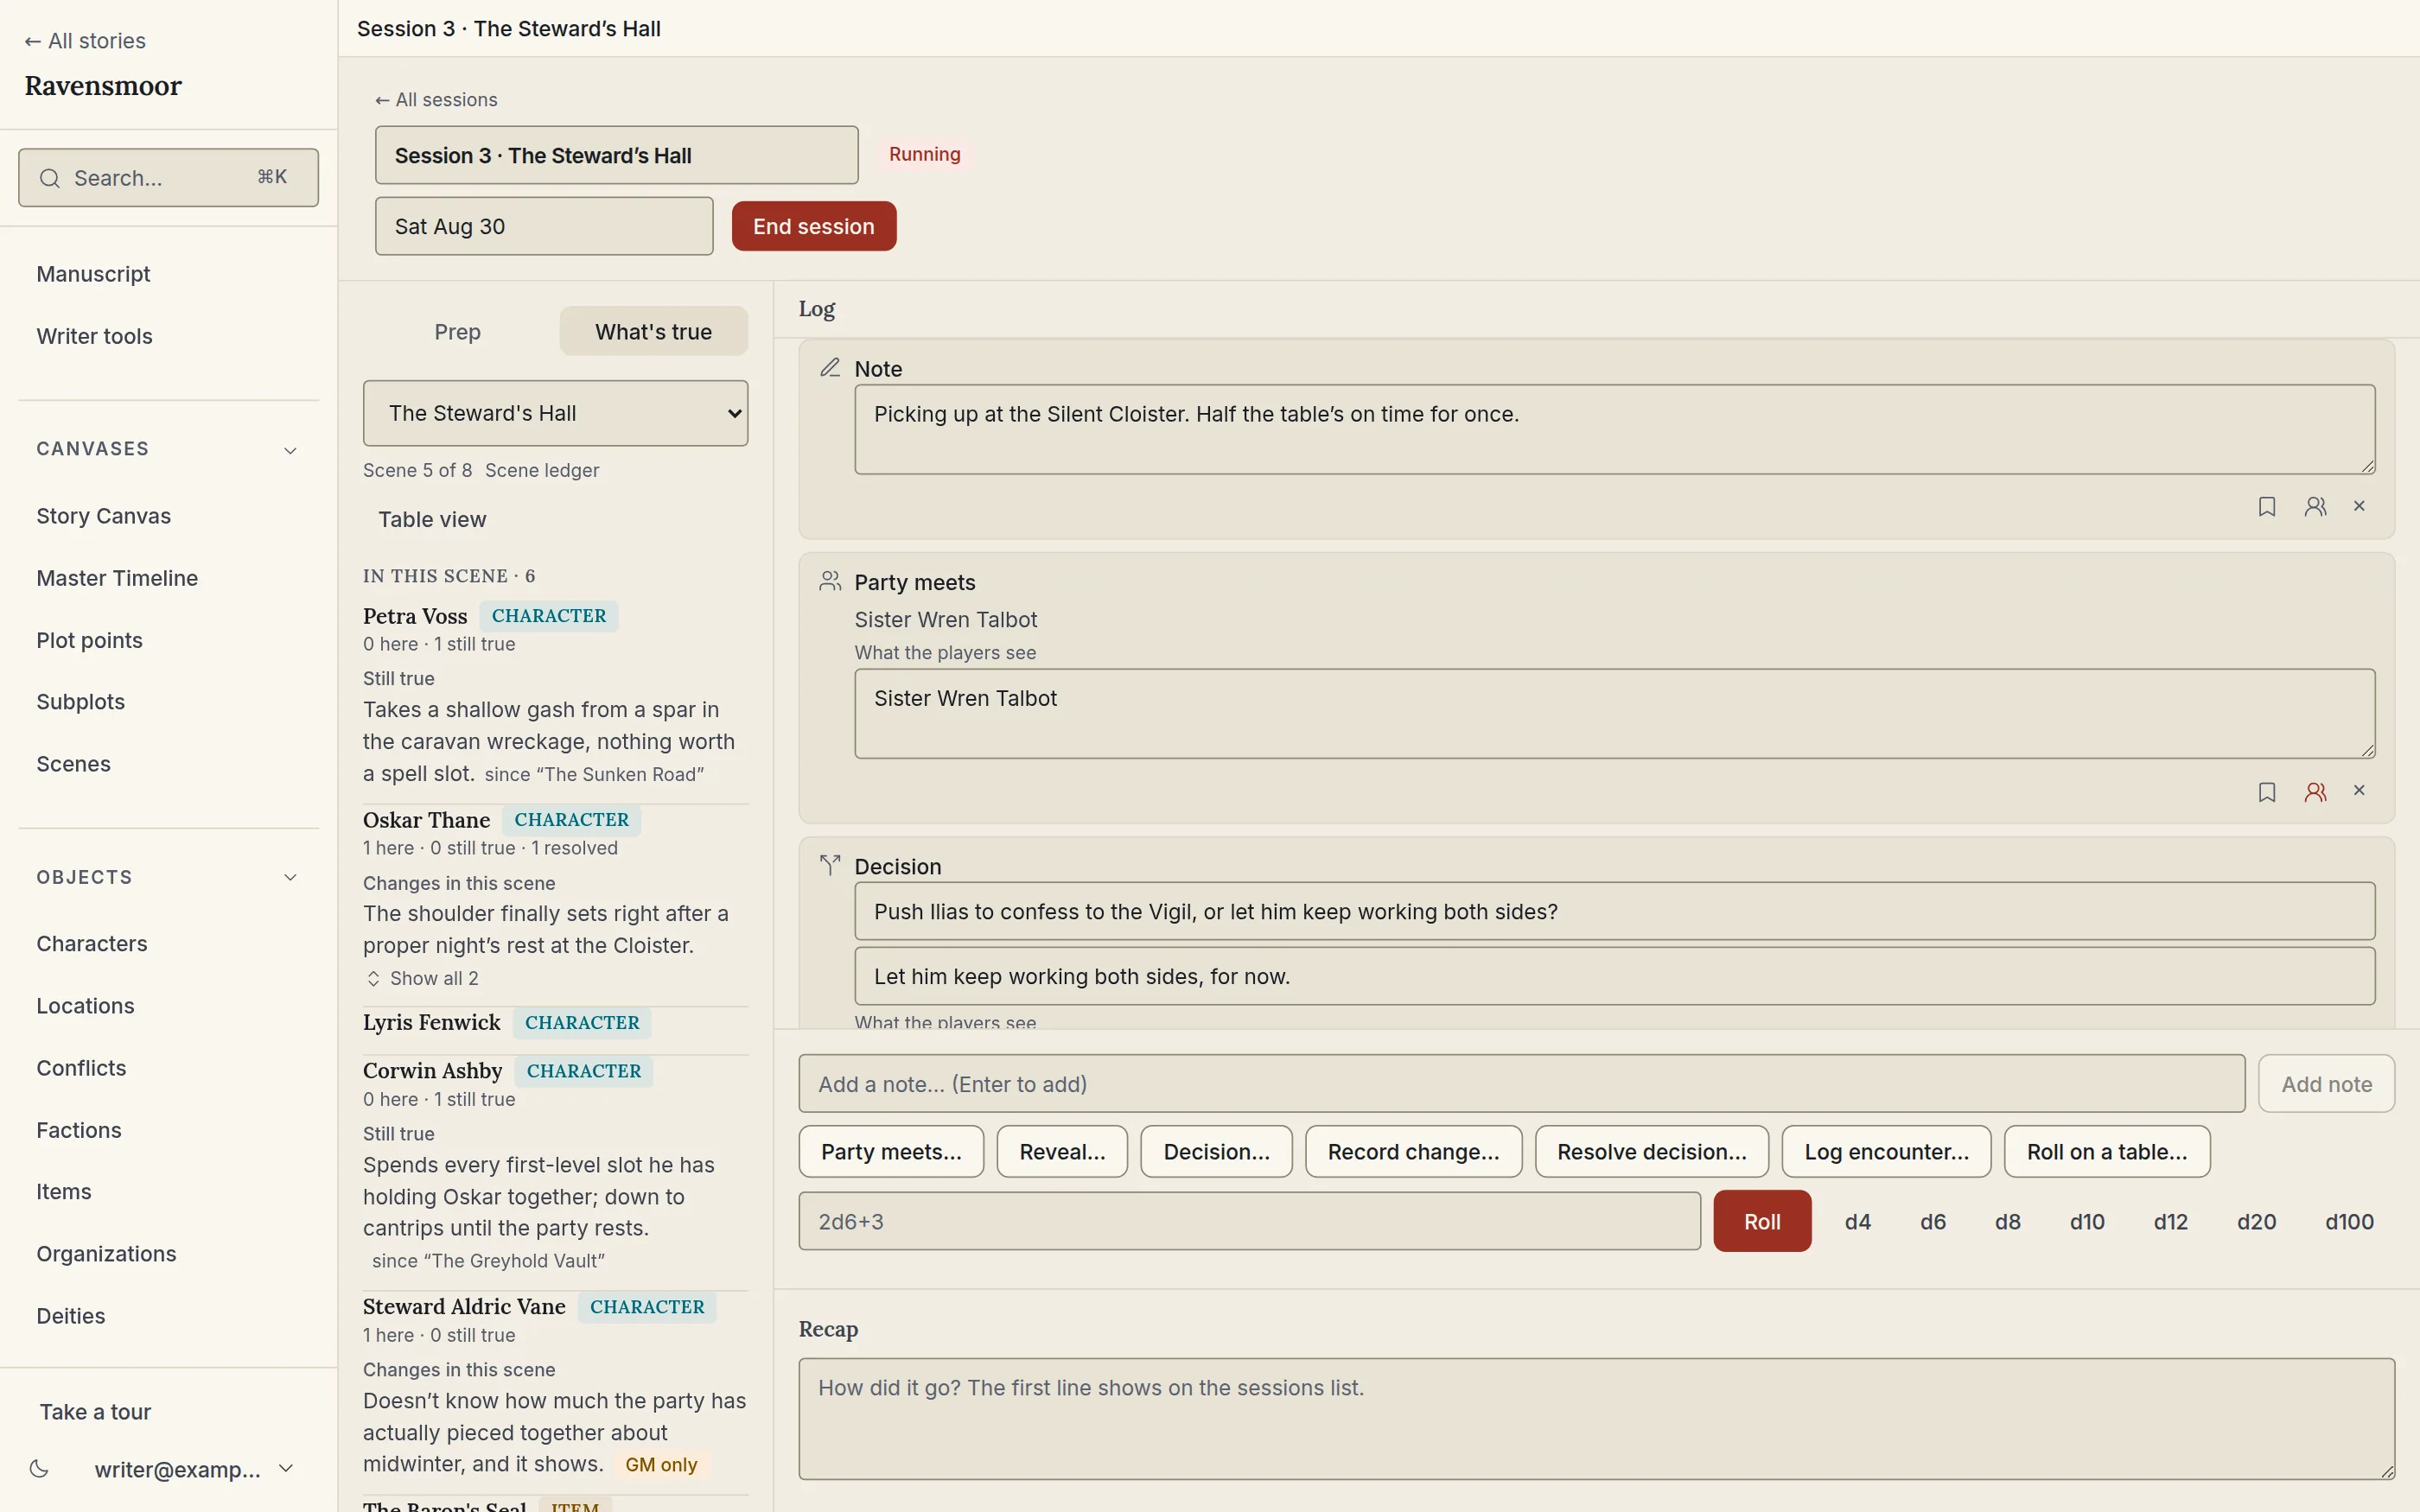Open Roll on a table...
Image resolution: width=2420 pixels, height=1512 pixels.
point(2107,1151)
